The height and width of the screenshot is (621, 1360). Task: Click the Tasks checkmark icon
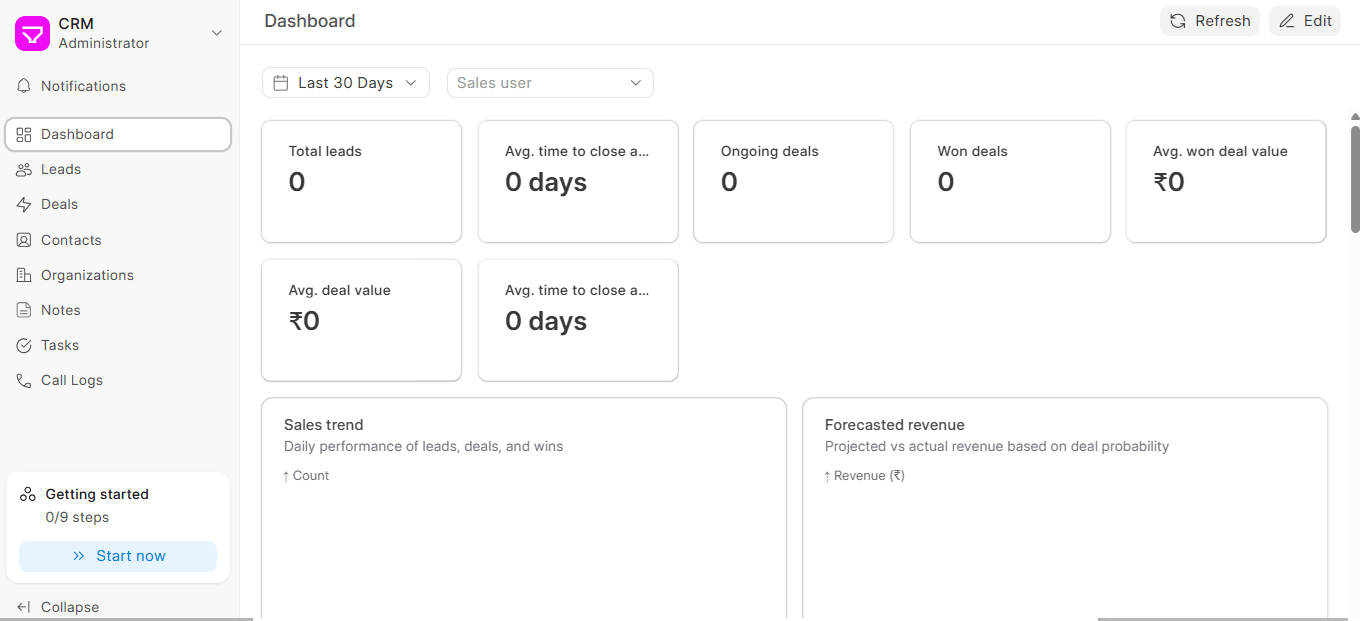point(24,345)
